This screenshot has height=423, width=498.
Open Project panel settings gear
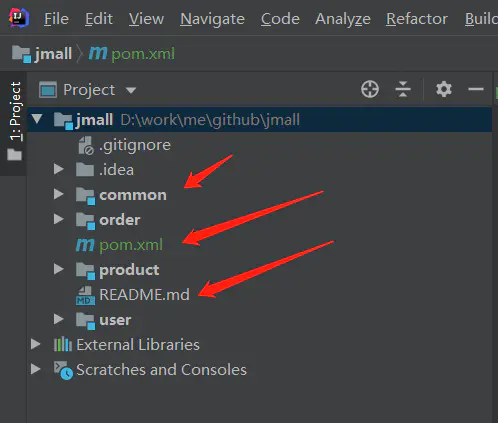click(x=444, y=89)
